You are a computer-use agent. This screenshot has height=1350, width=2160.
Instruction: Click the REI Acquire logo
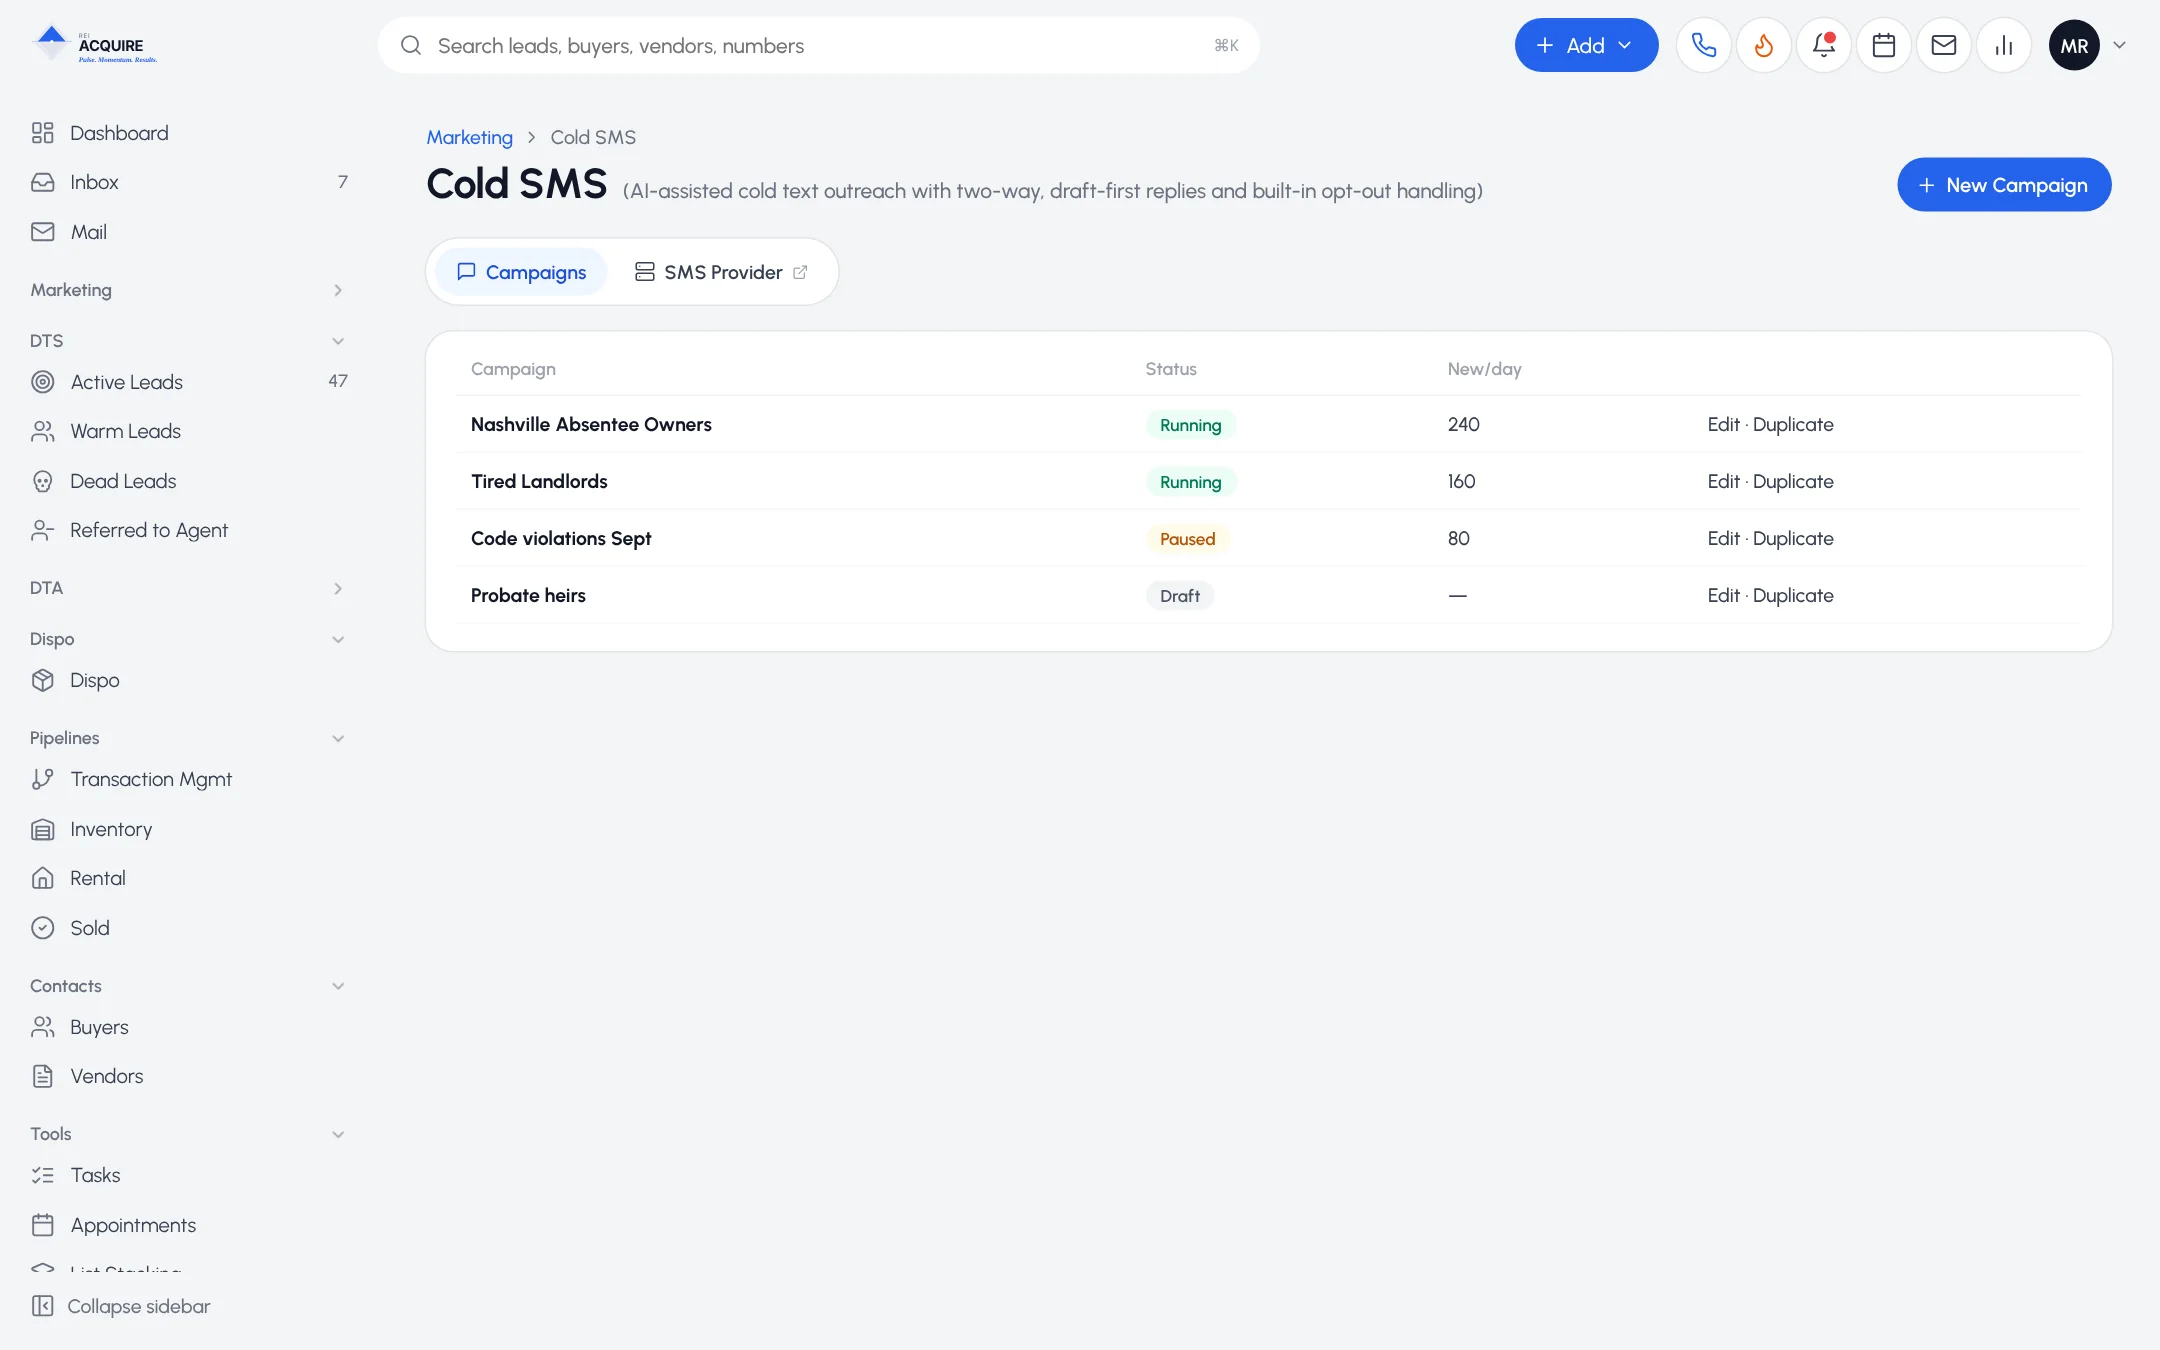point(95,45)
